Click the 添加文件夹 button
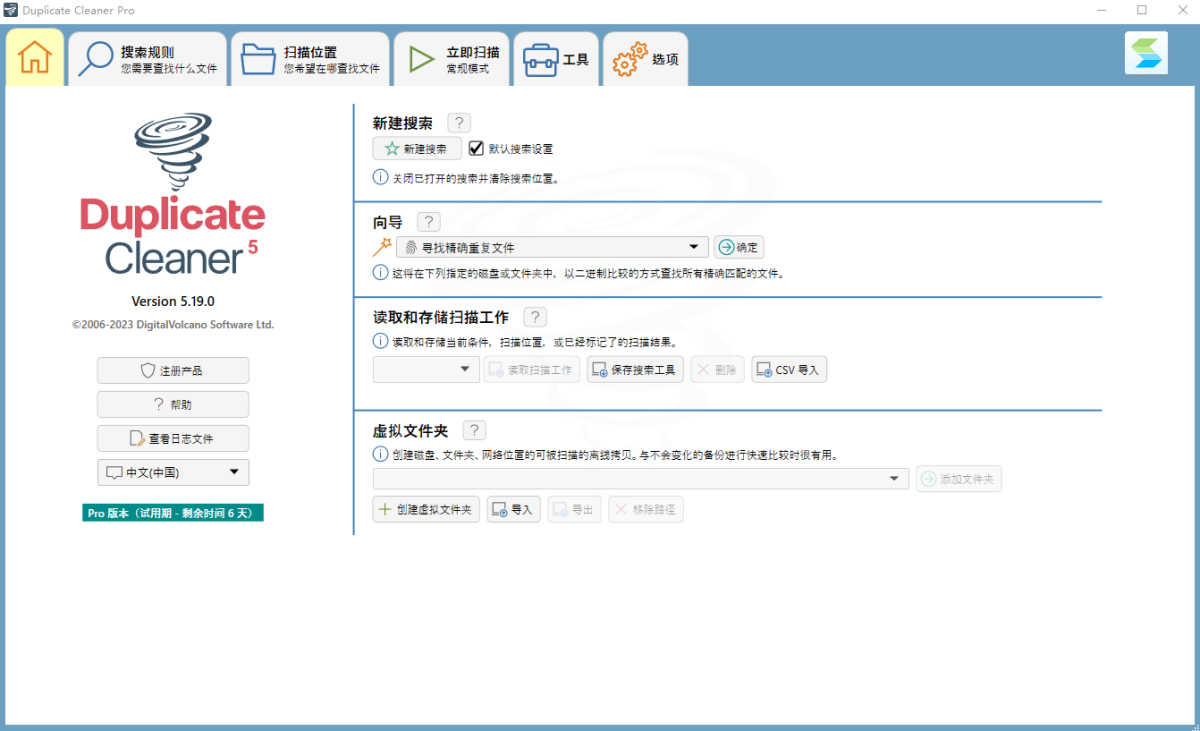This screenshot has height=731, width=1200. [x=959, y=479]
